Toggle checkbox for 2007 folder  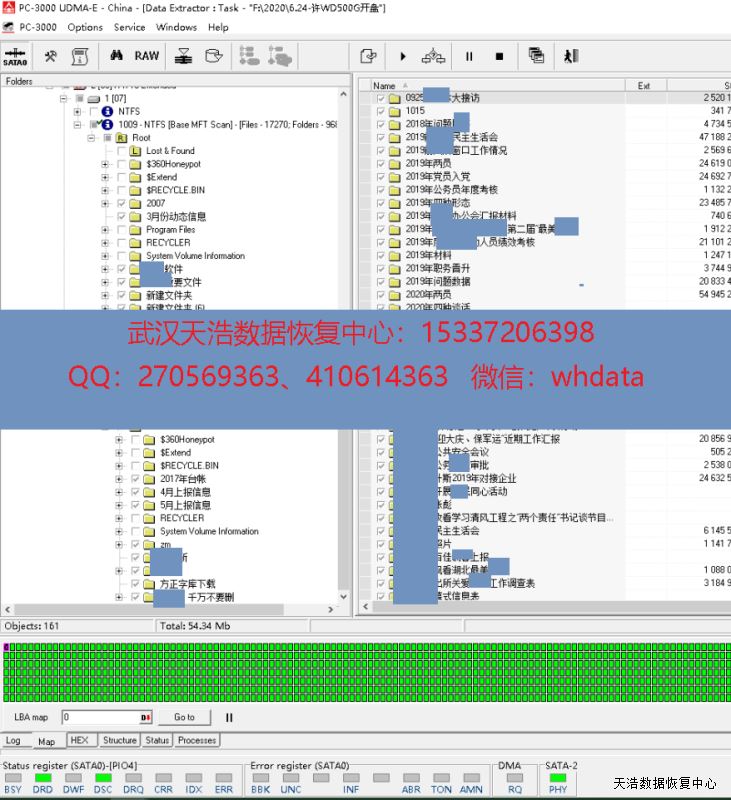[121, 203]
